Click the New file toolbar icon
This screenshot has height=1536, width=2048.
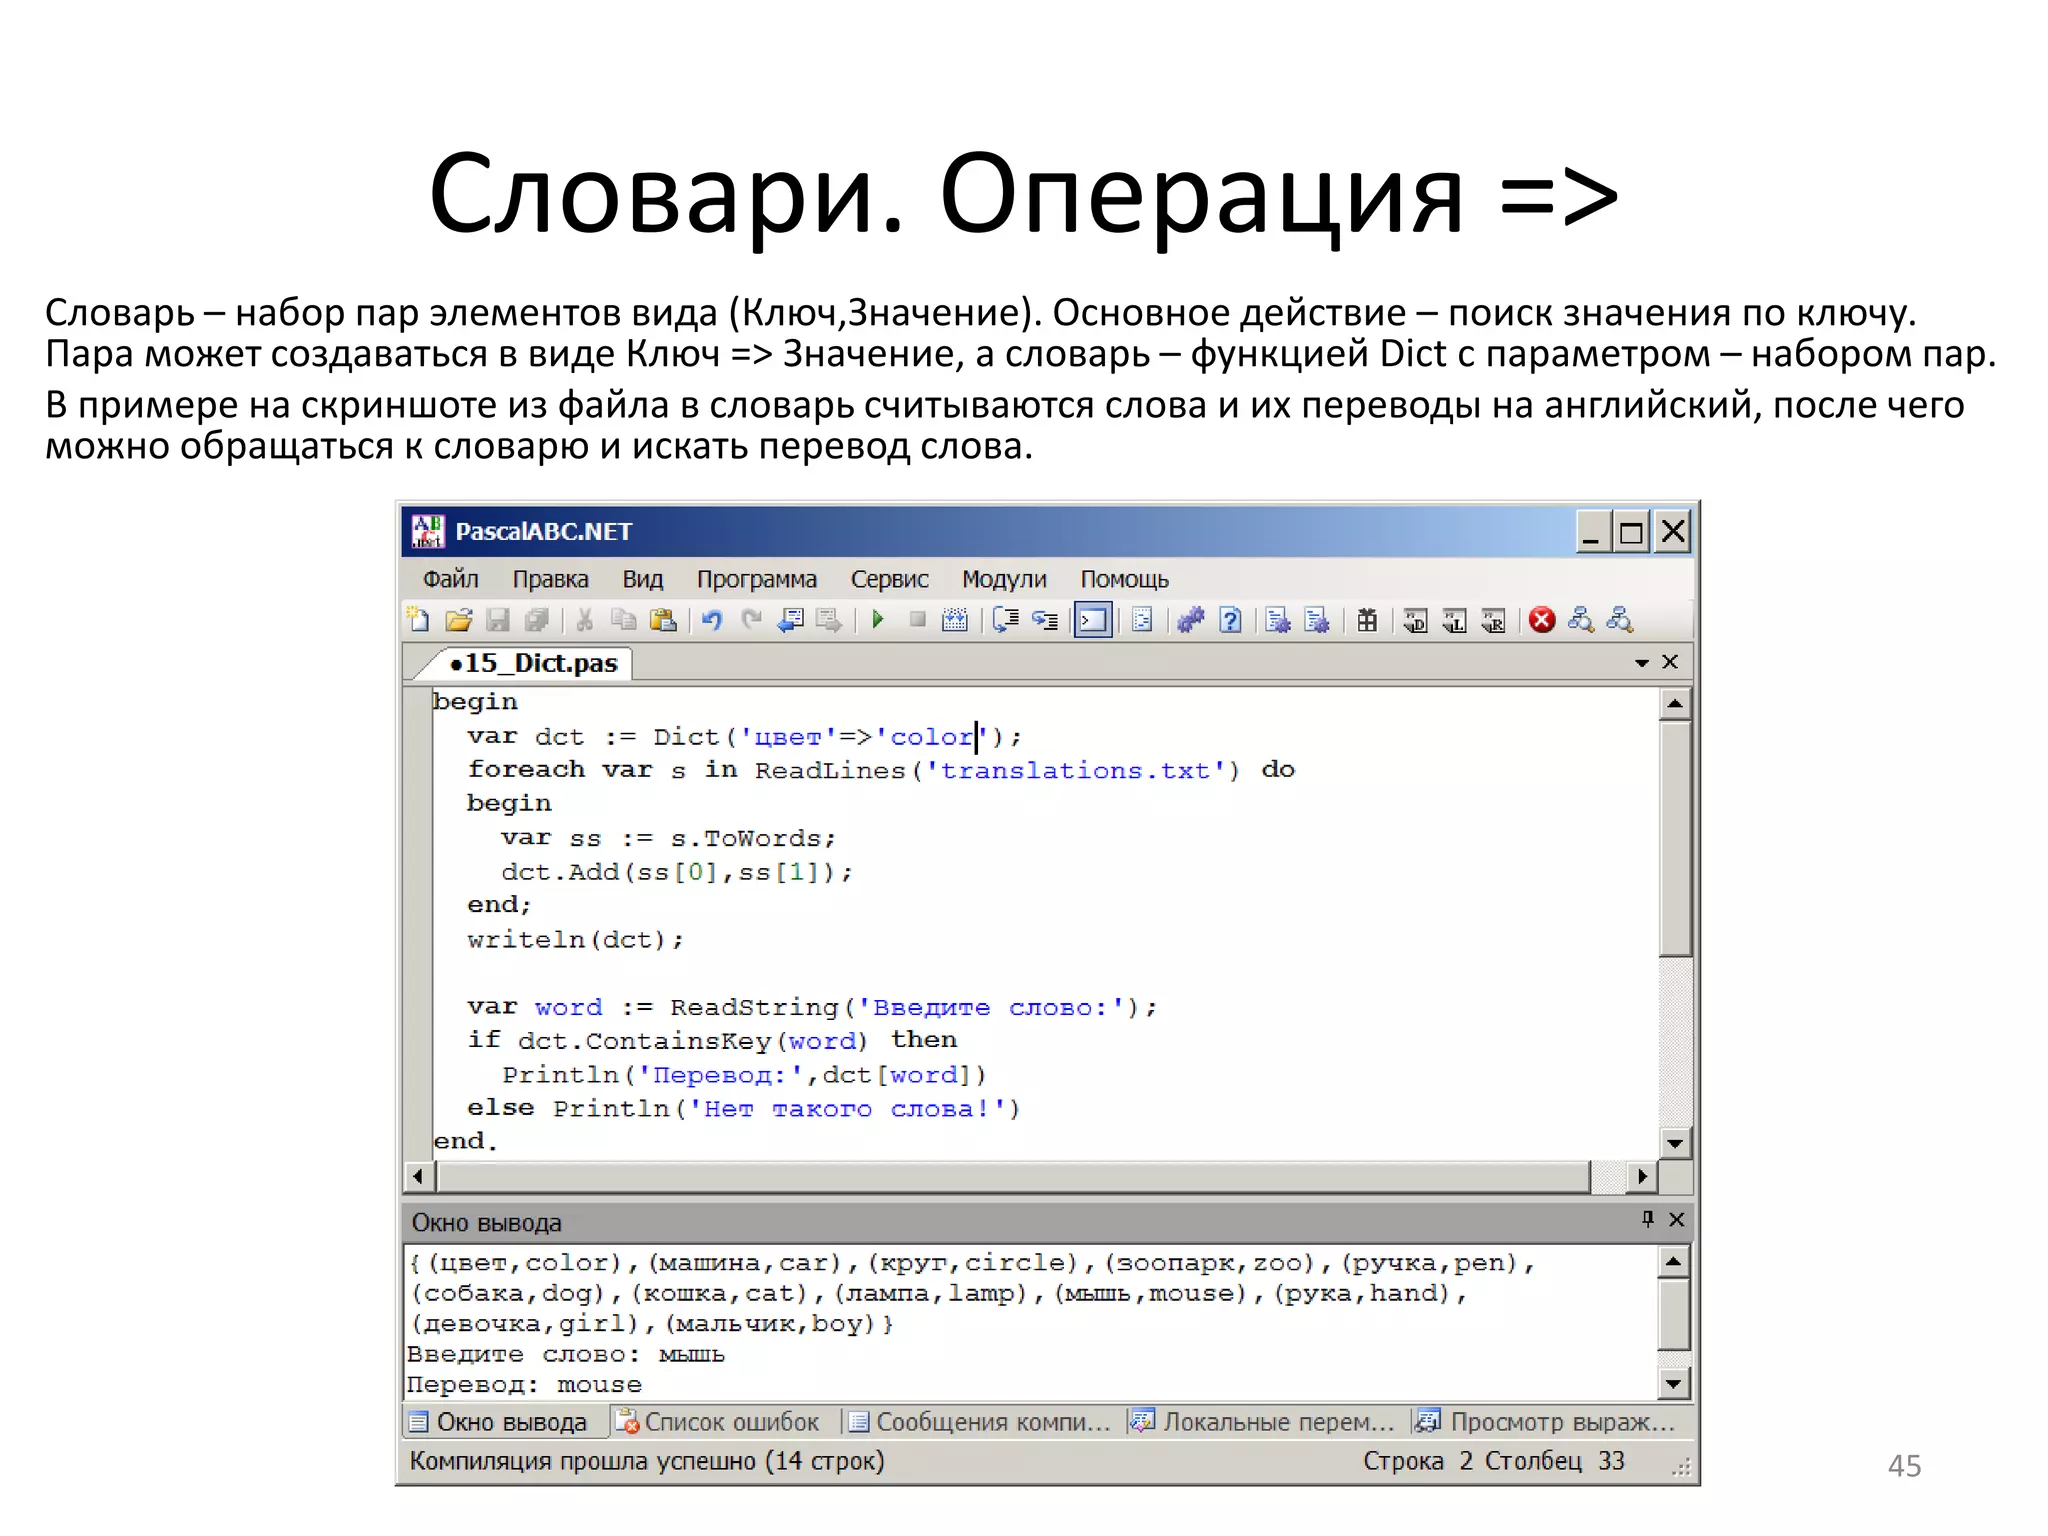point(418,620)
